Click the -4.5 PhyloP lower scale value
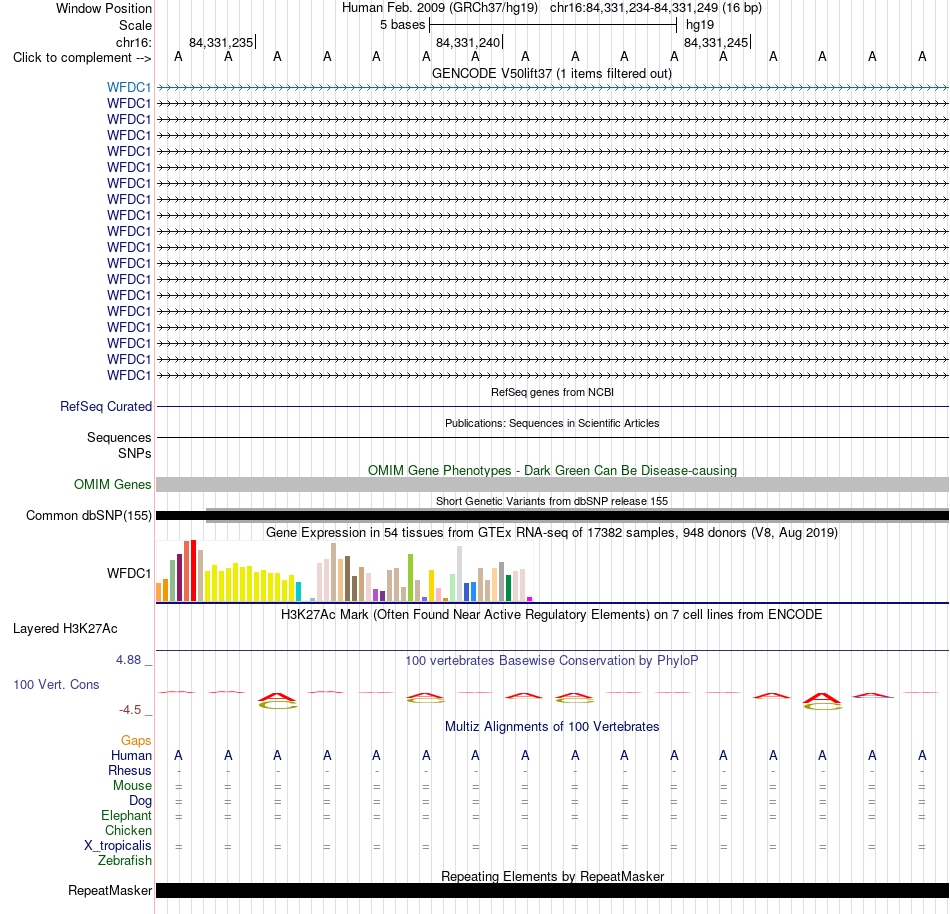Screen dimensions: 950x914 coord(130,709)
